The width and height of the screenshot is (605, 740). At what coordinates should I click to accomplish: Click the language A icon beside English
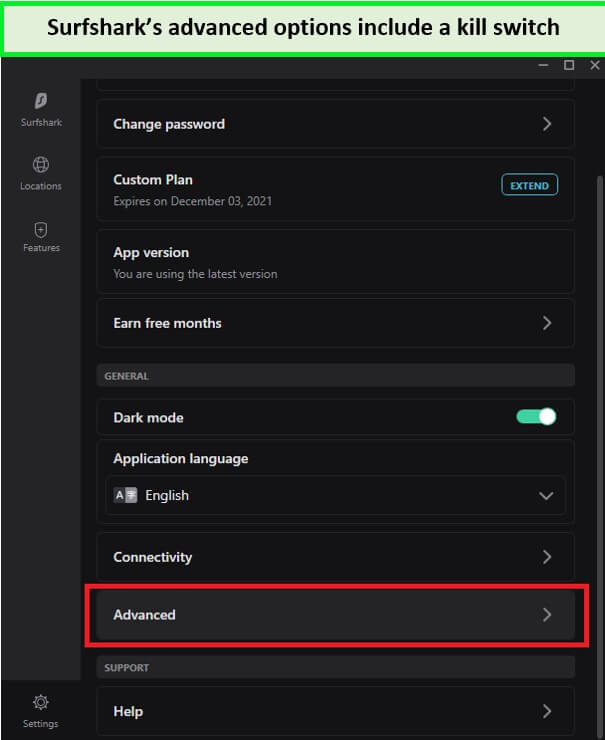[126, 495]
